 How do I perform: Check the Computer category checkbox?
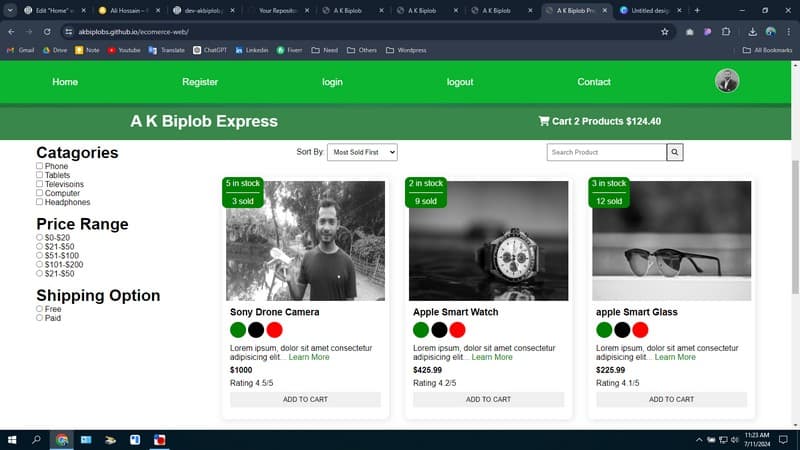[x=39, y=193]
